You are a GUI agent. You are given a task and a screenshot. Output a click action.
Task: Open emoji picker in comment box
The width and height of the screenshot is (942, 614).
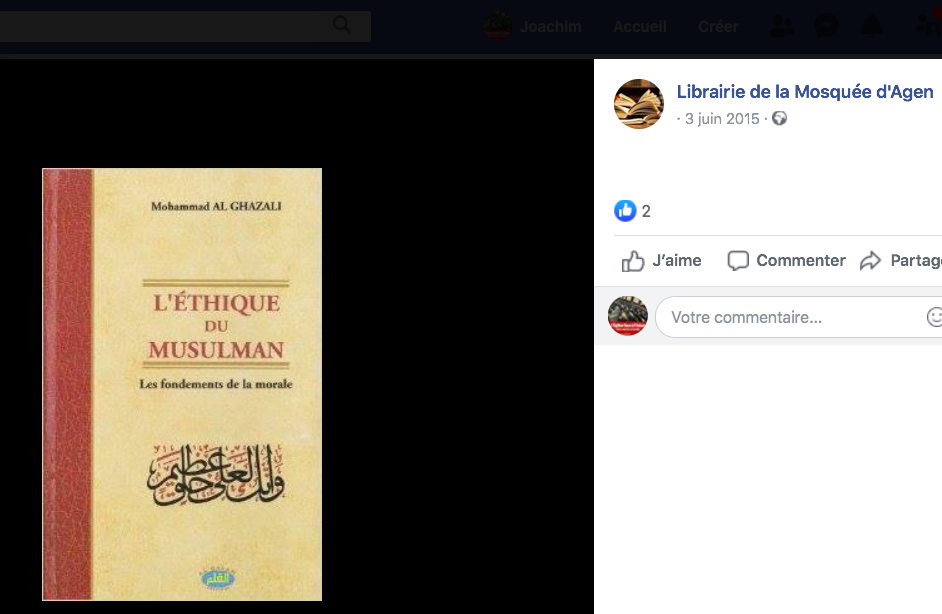(934, 317)
